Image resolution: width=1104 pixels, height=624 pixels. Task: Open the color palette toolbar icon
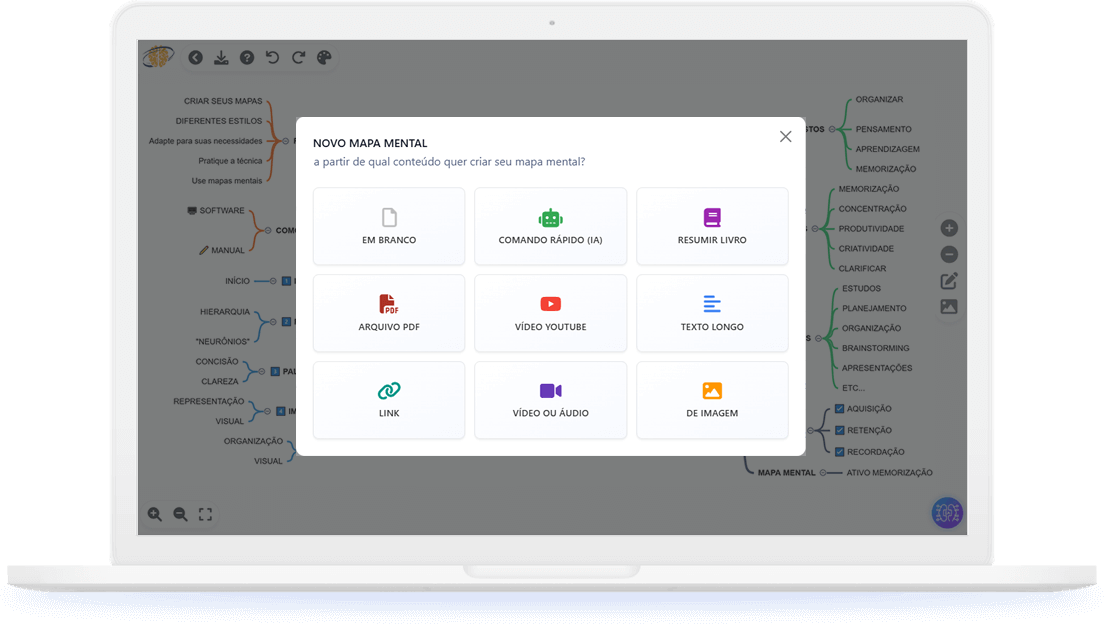(x=324, y=57)
